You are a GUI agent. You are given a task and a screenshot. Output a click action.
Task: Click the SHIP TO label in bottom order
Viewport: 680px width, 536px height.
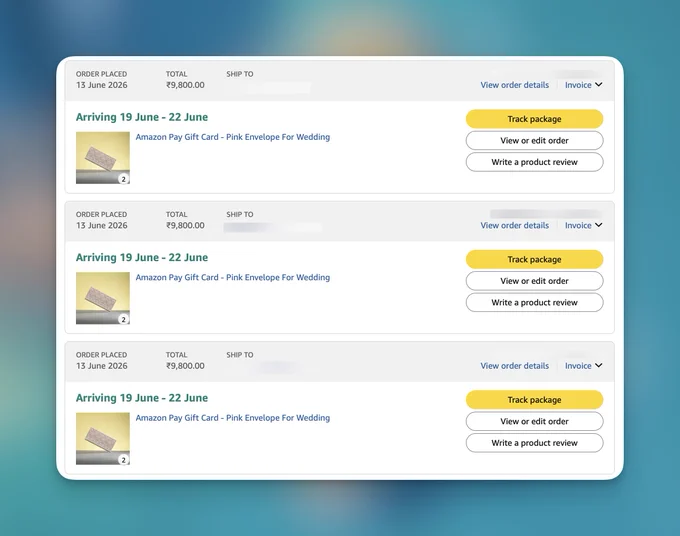[x=240, y=355]
